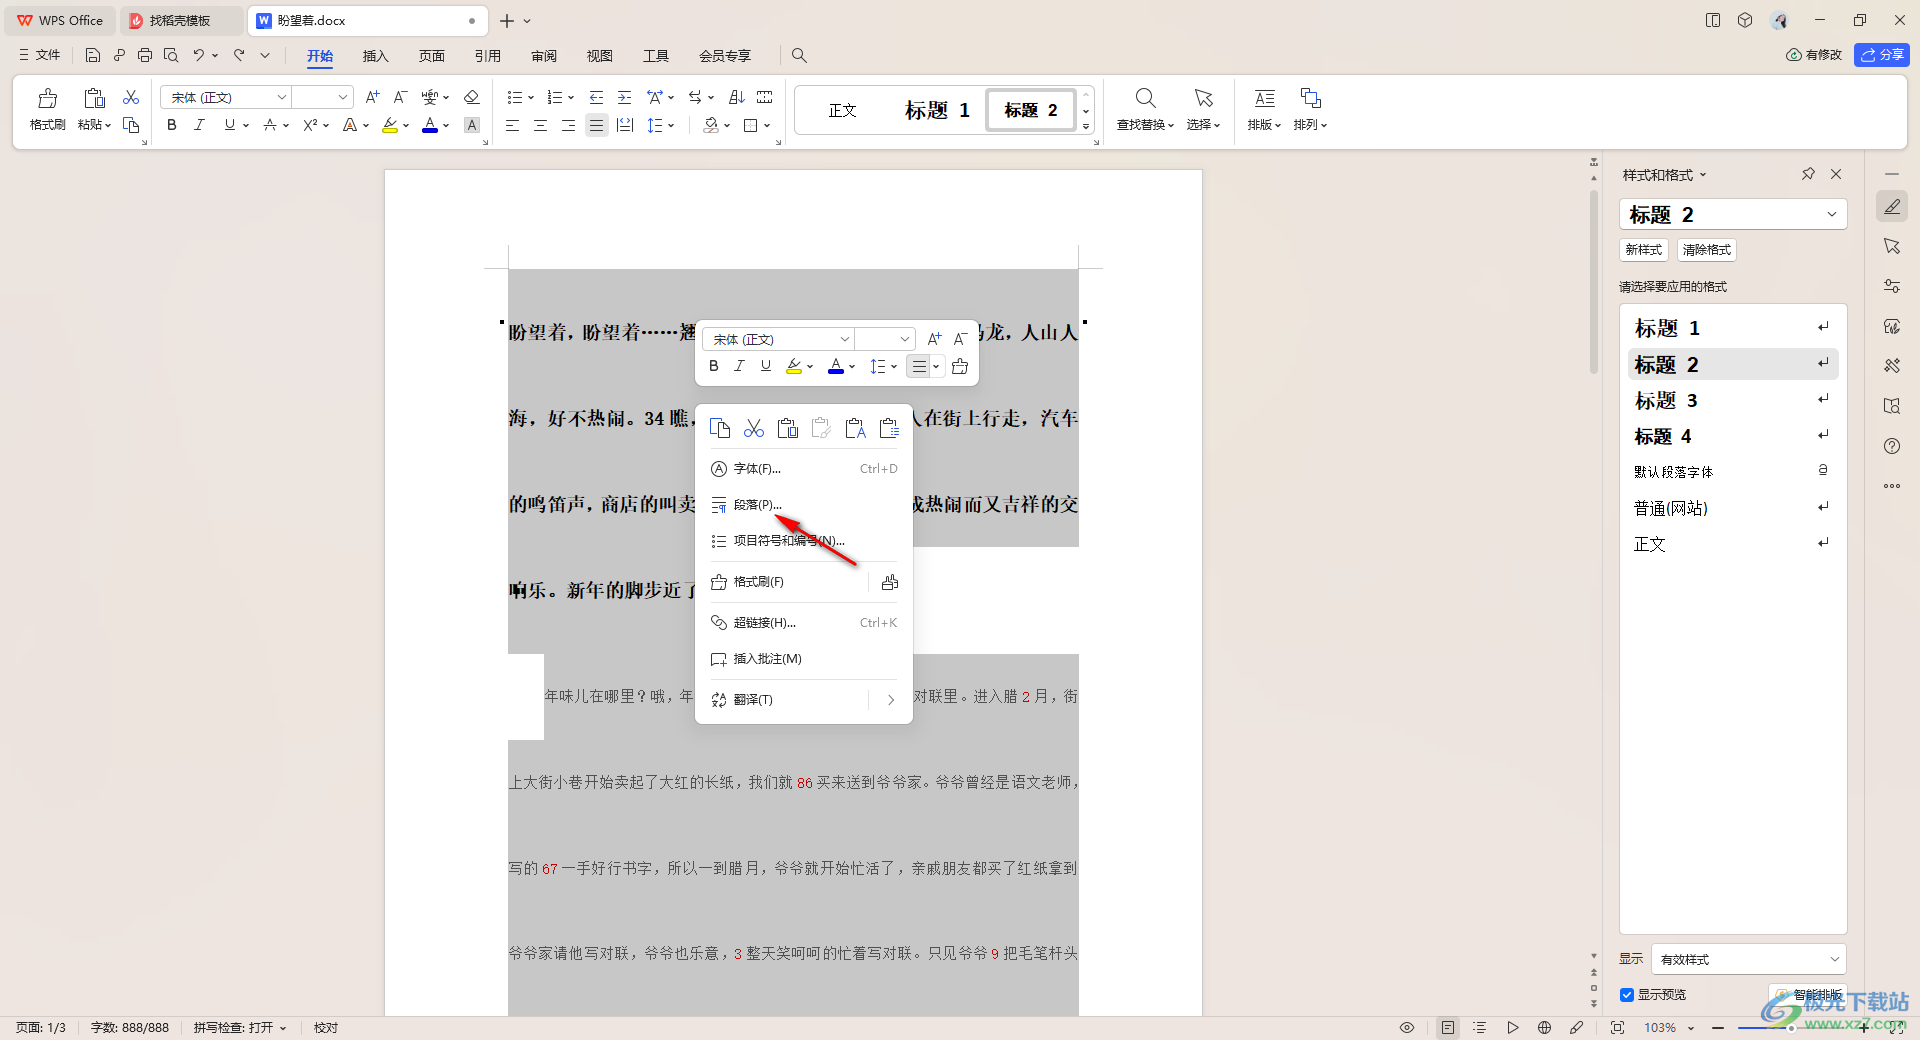The height and width of the screenshot is (1040, 1920).
Task: Choose Hyperlink 超链接(H) from context menu
Action: (804, 623)
